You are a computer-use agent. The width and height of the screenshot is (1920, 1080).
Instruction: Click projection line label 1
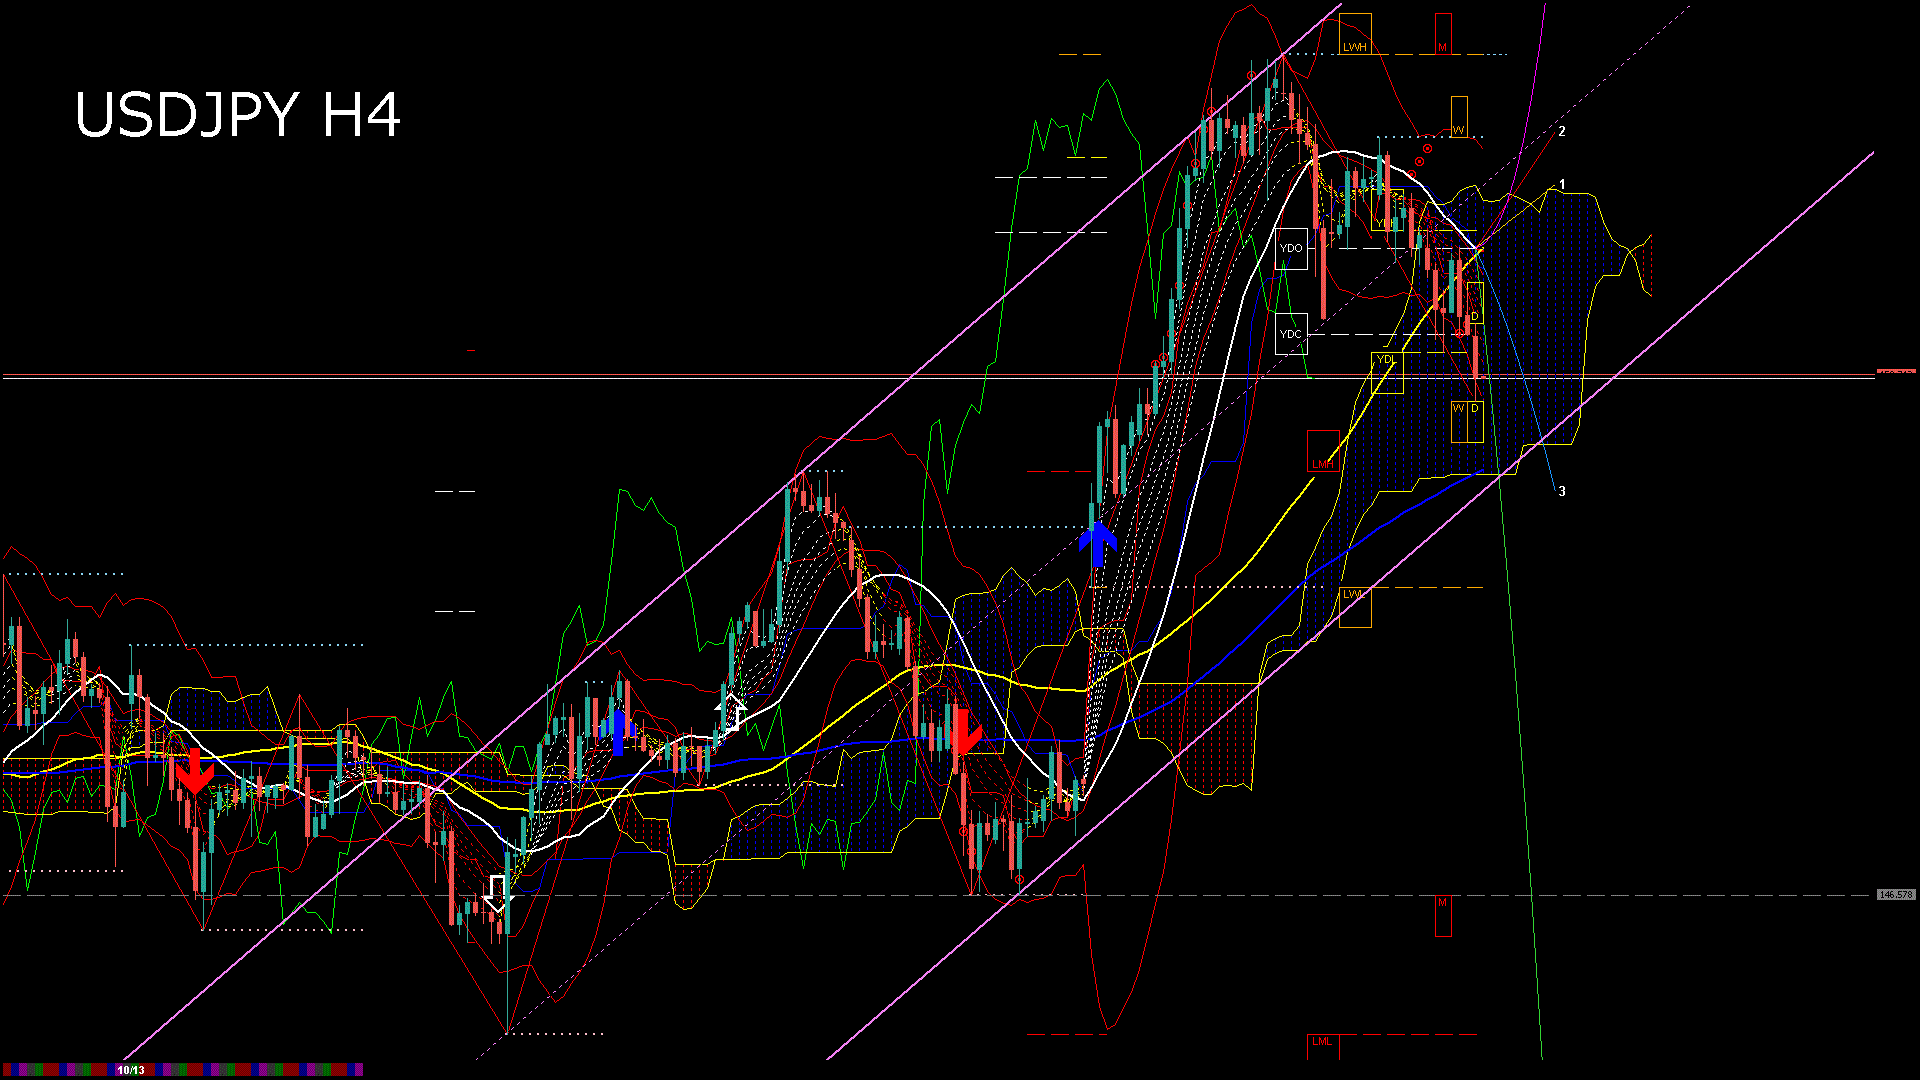click(1562, 185)
